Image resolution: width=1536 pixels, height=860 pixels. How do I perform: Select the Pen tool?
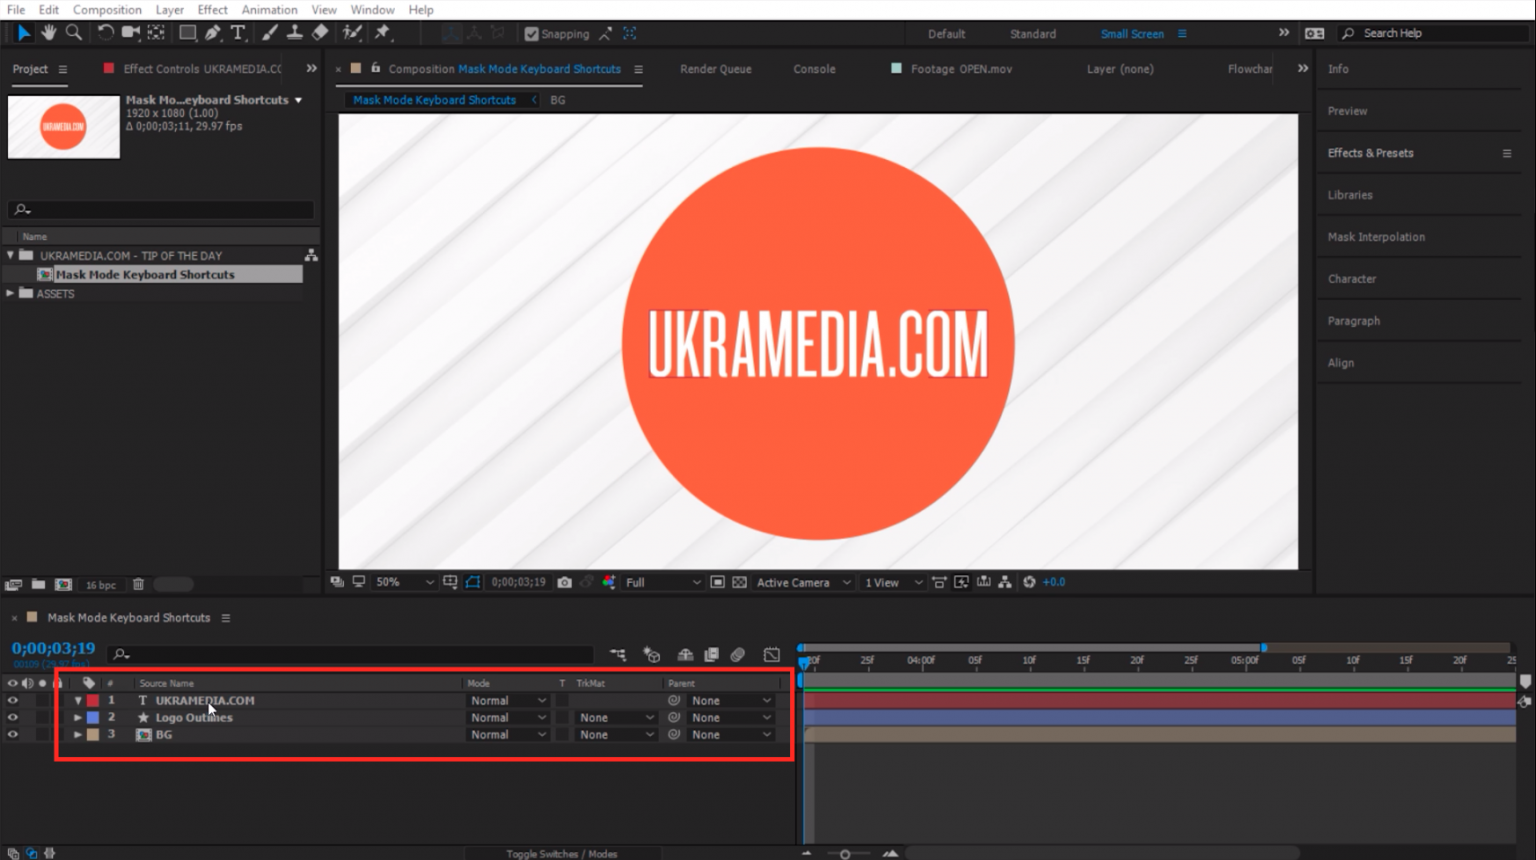coord(213,33)
